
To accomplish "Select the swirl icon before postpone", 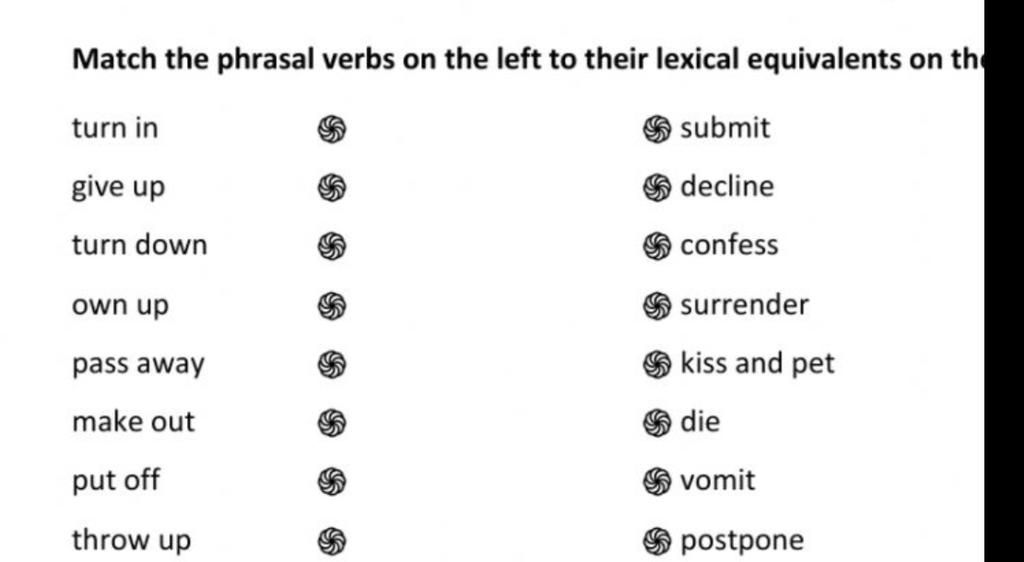I will click(x=657, y=542).
